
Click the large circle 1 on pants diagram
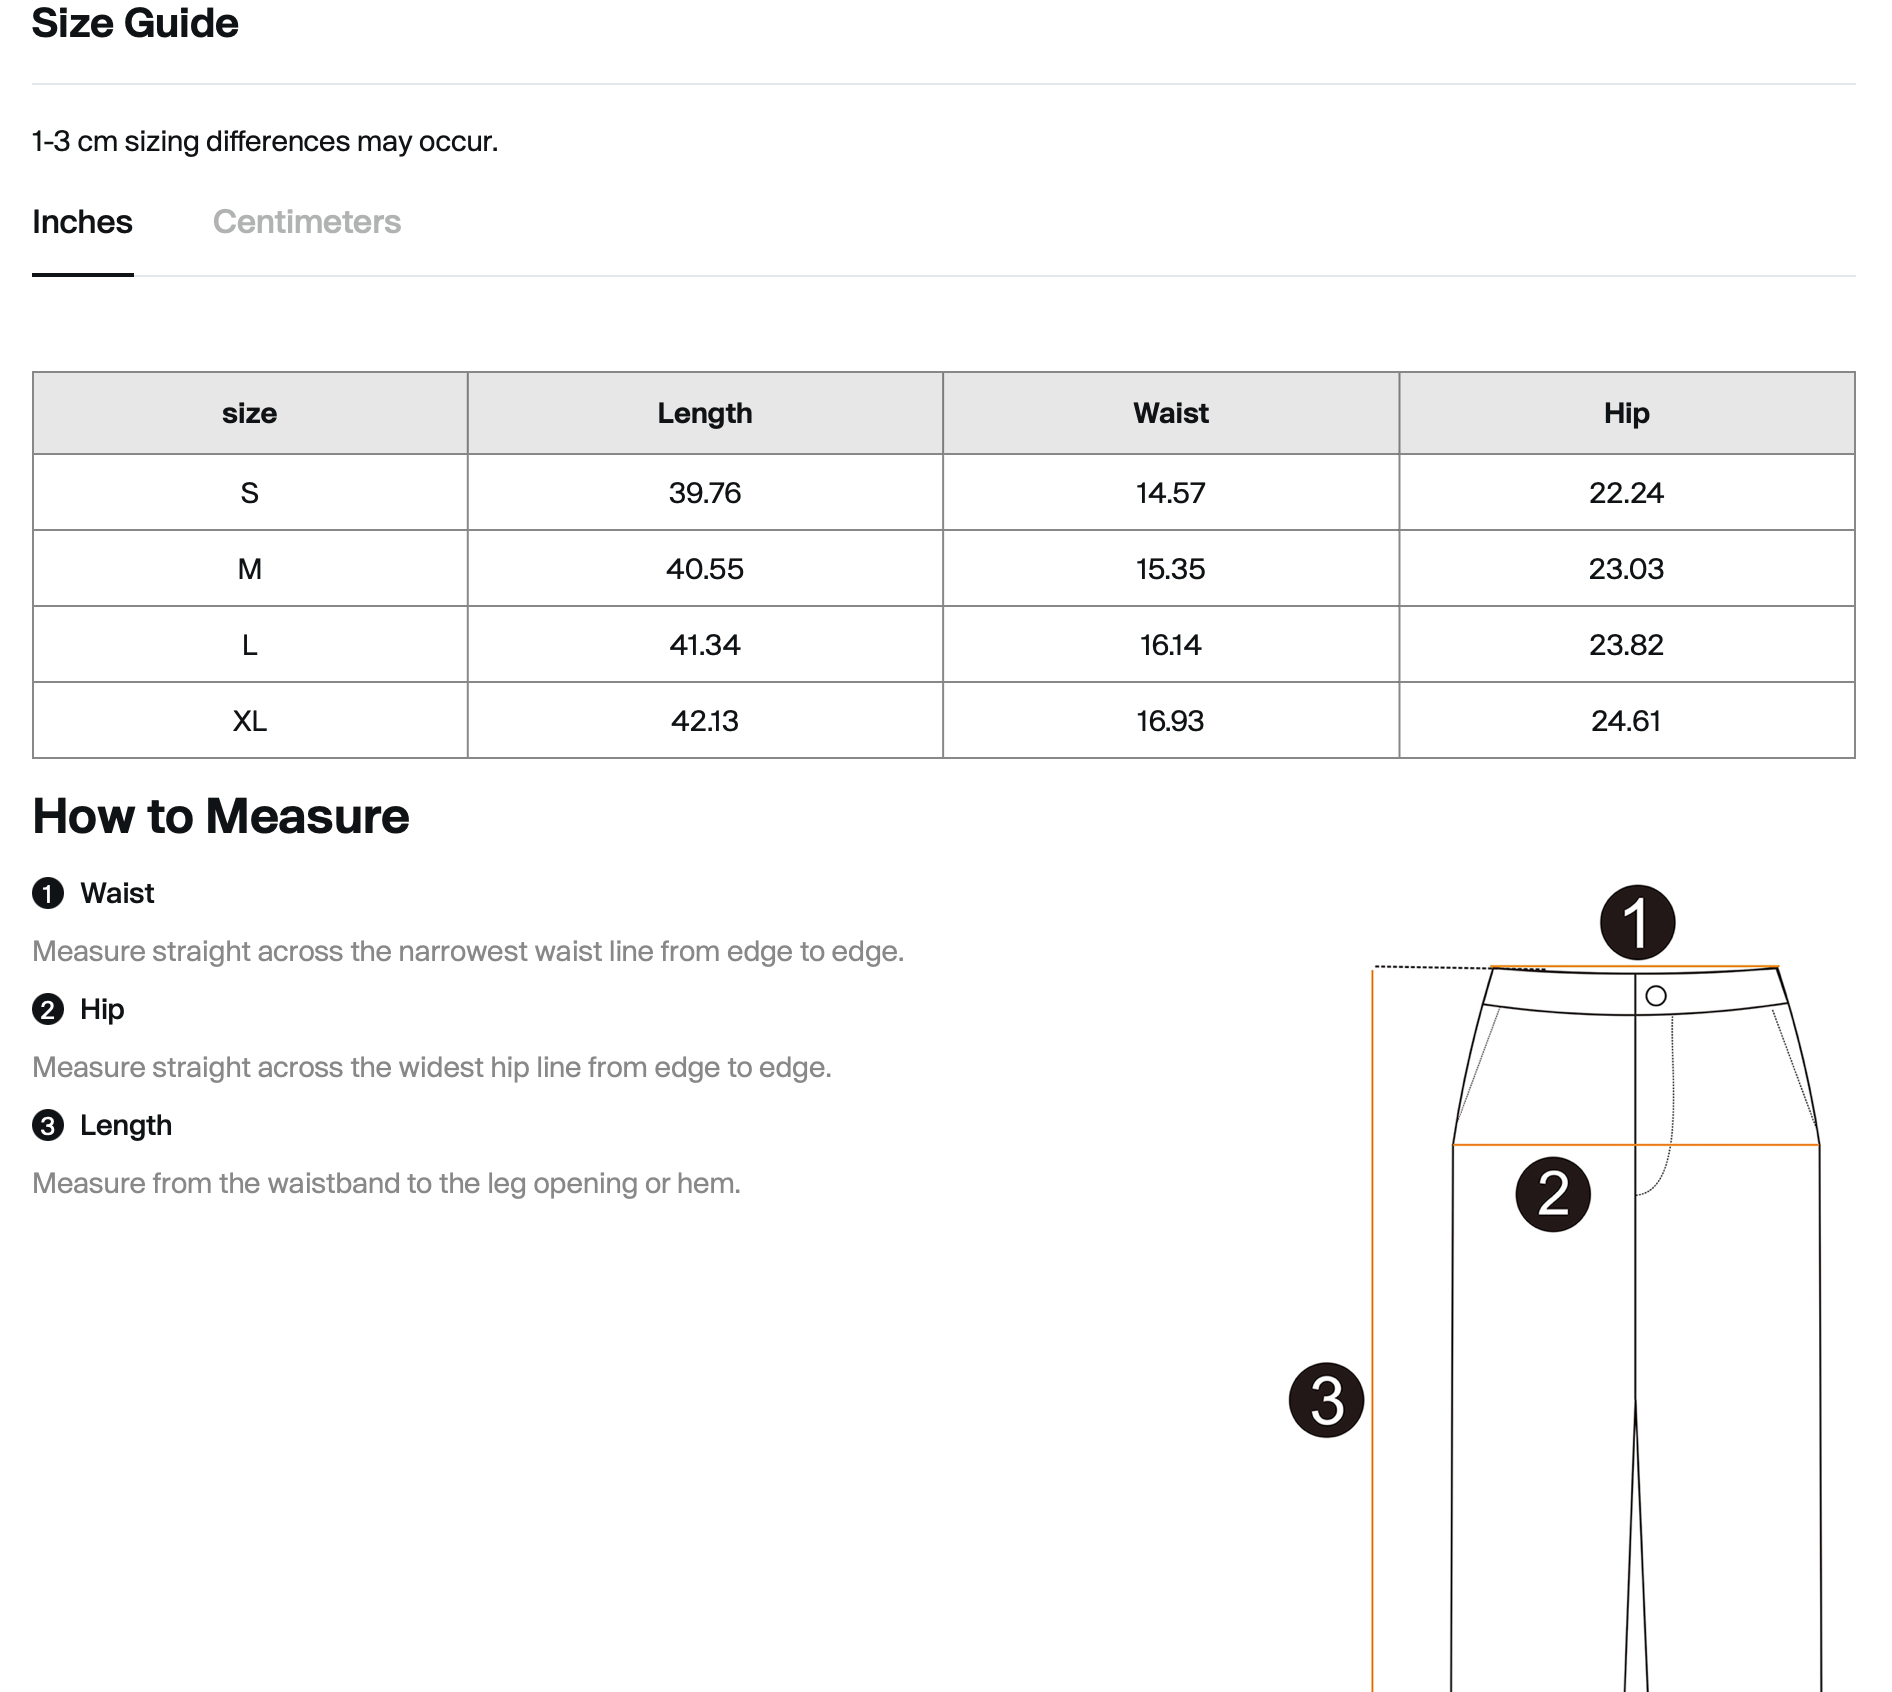(1637, 922)
